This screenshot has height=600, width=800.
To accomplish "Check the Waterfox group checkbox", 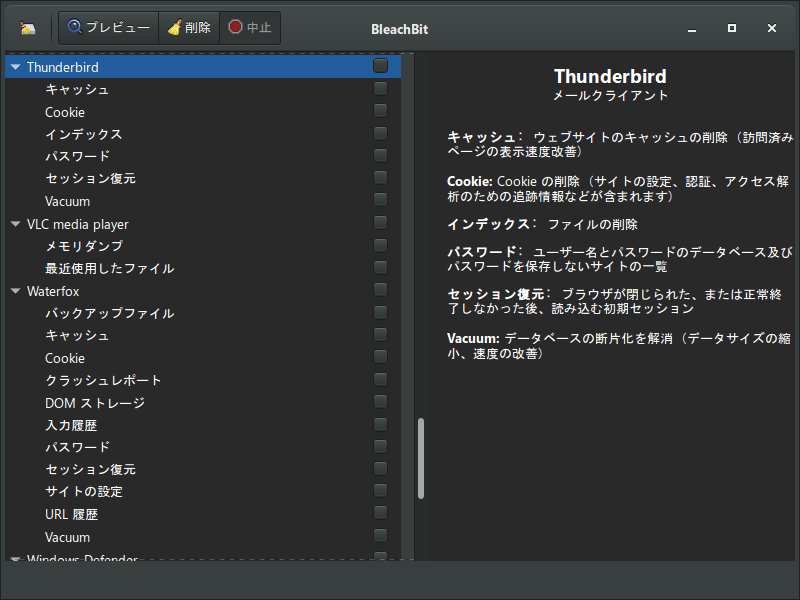I will 380,290.
